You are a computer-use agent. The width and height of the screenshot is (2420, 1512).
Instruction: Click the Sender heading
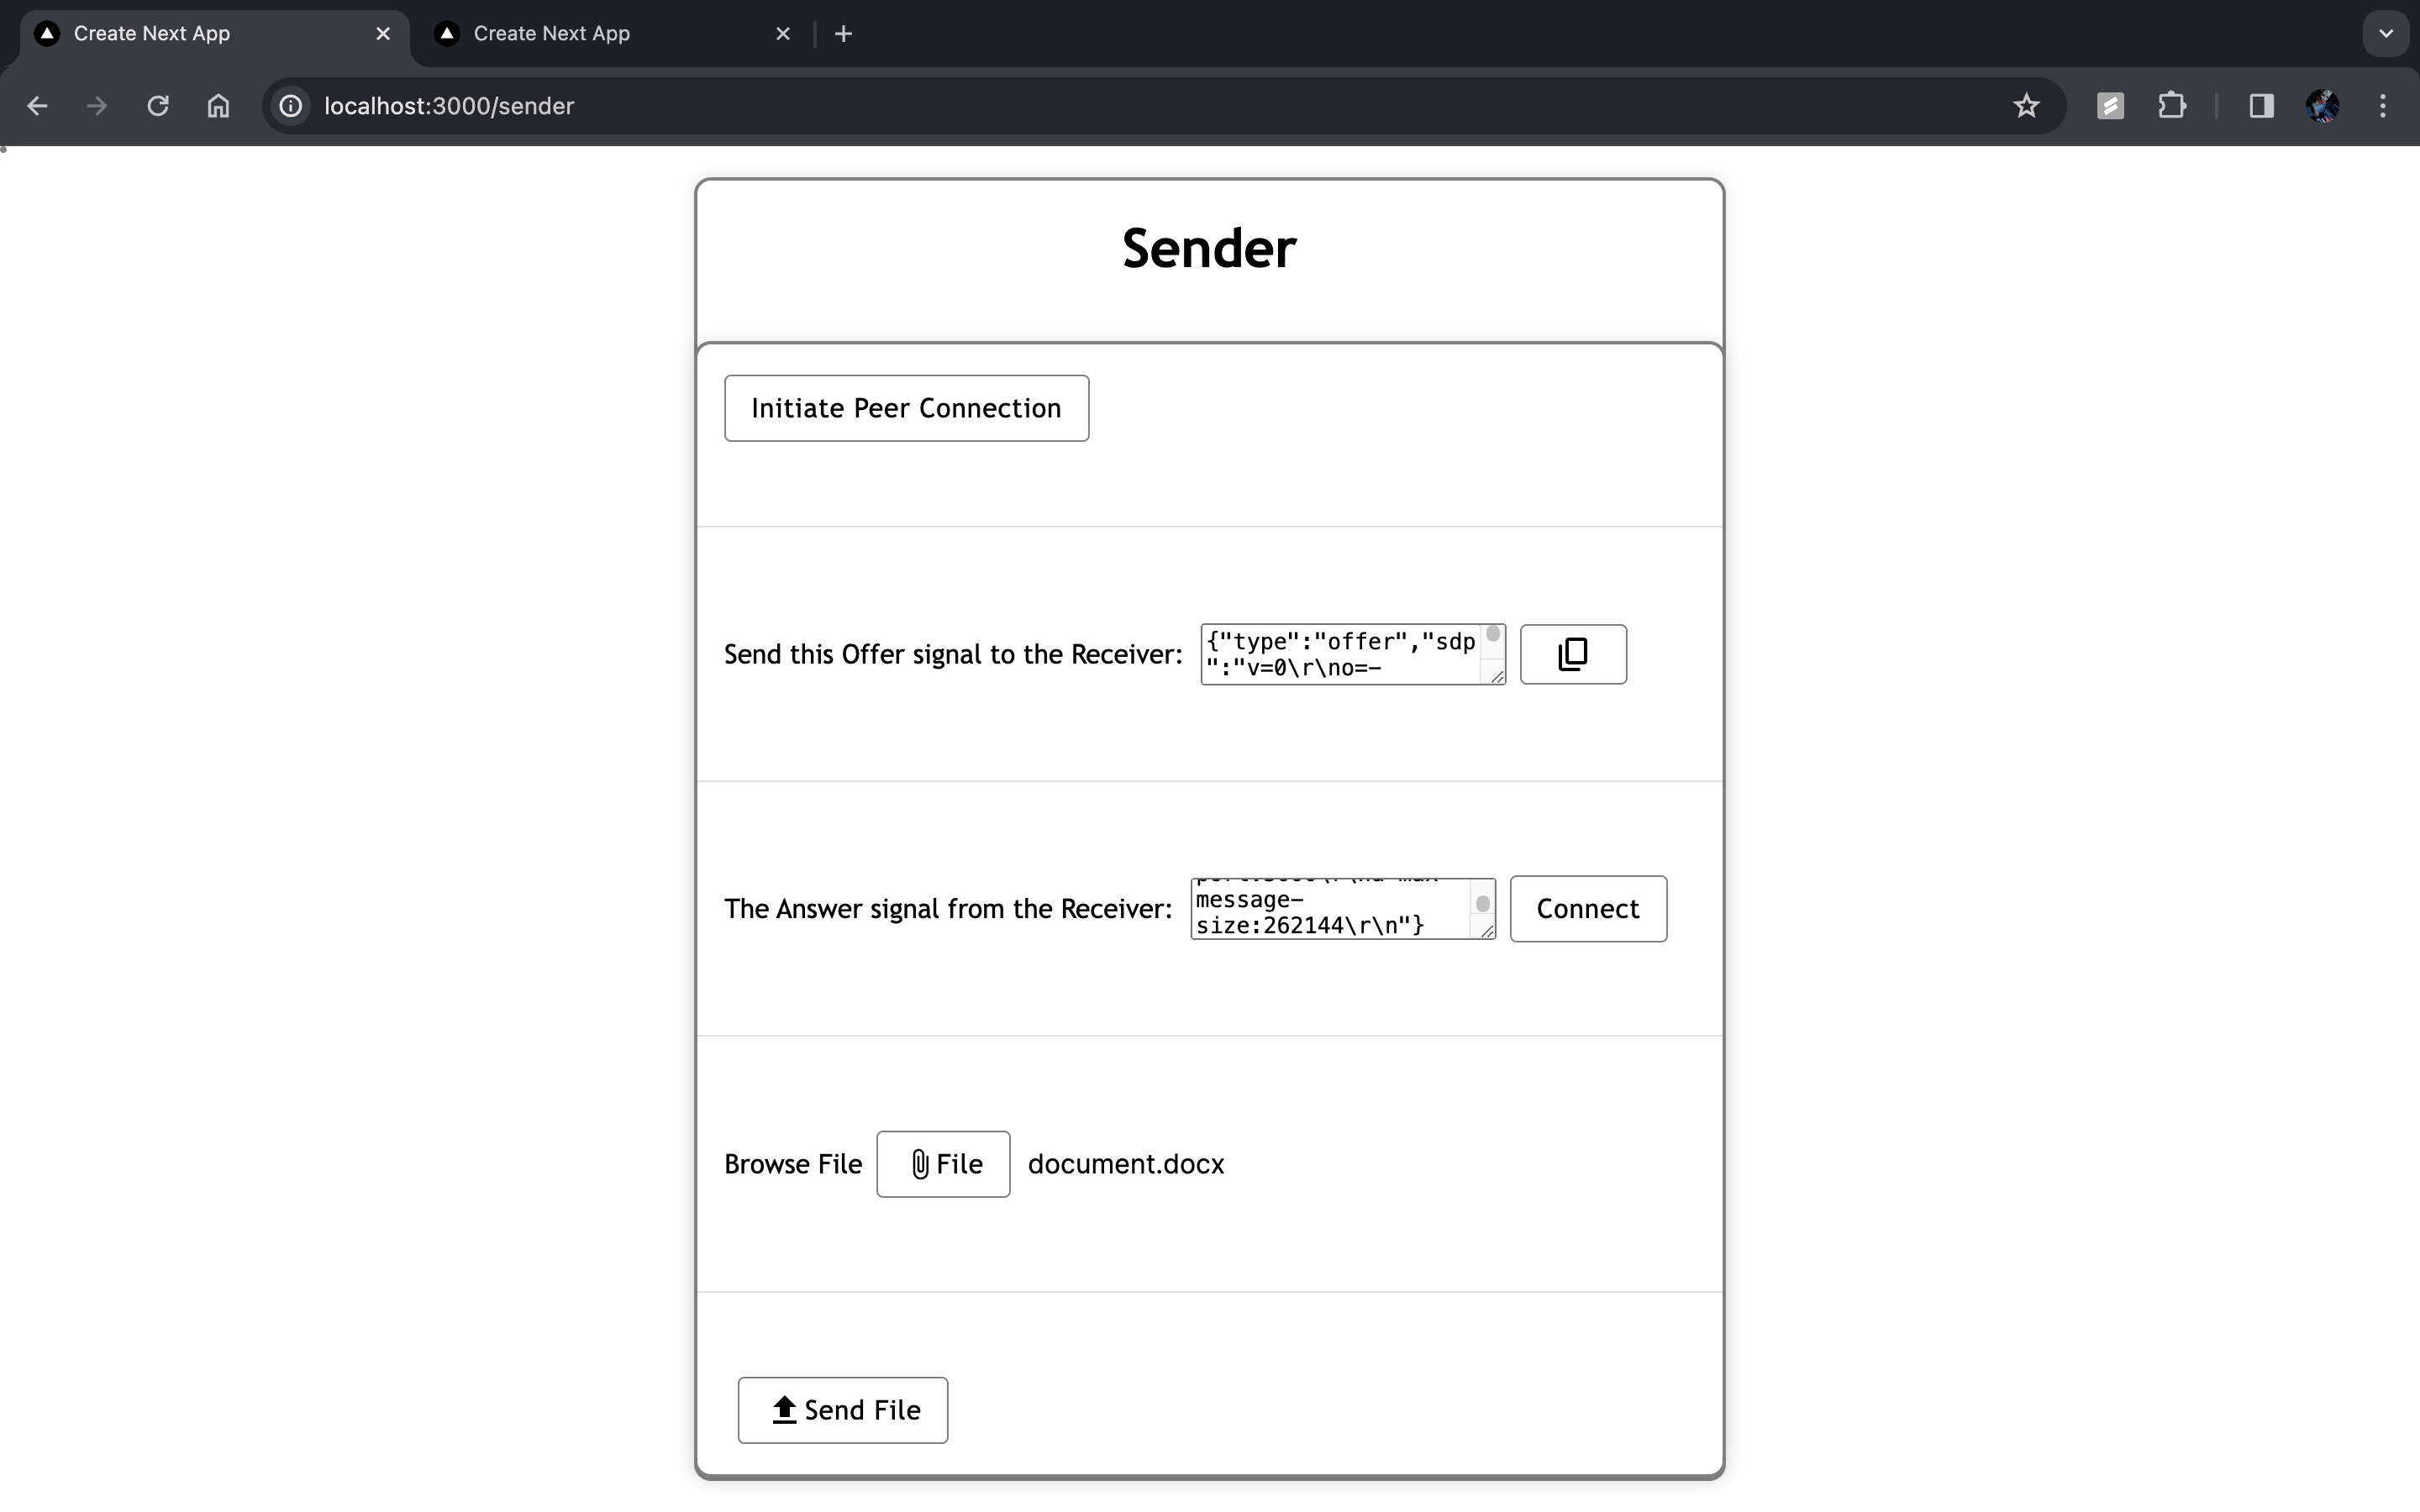[1209, 248]
